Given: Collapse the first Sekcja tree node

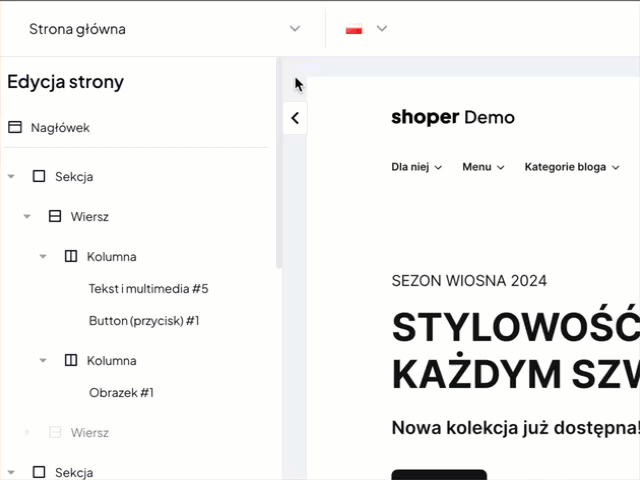Looking at the screenshot, I should 11,177.
